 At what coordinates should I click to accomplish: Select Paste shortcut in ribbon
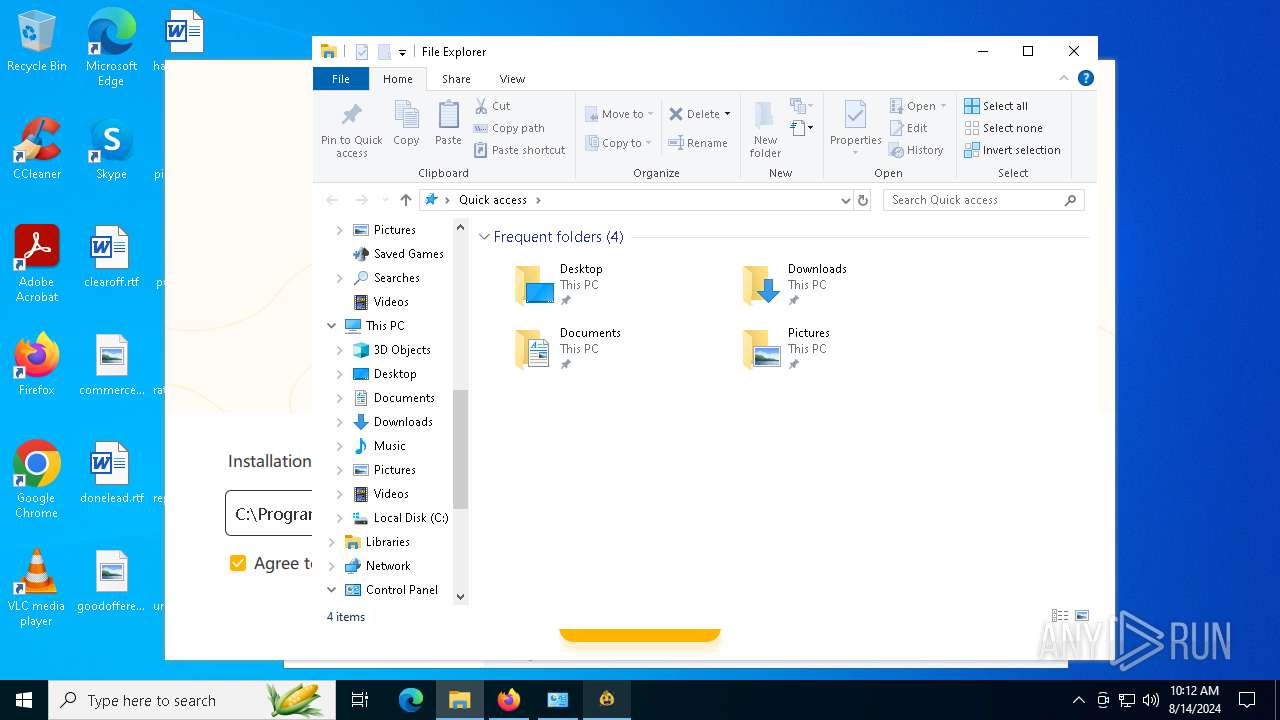(520, 150)
